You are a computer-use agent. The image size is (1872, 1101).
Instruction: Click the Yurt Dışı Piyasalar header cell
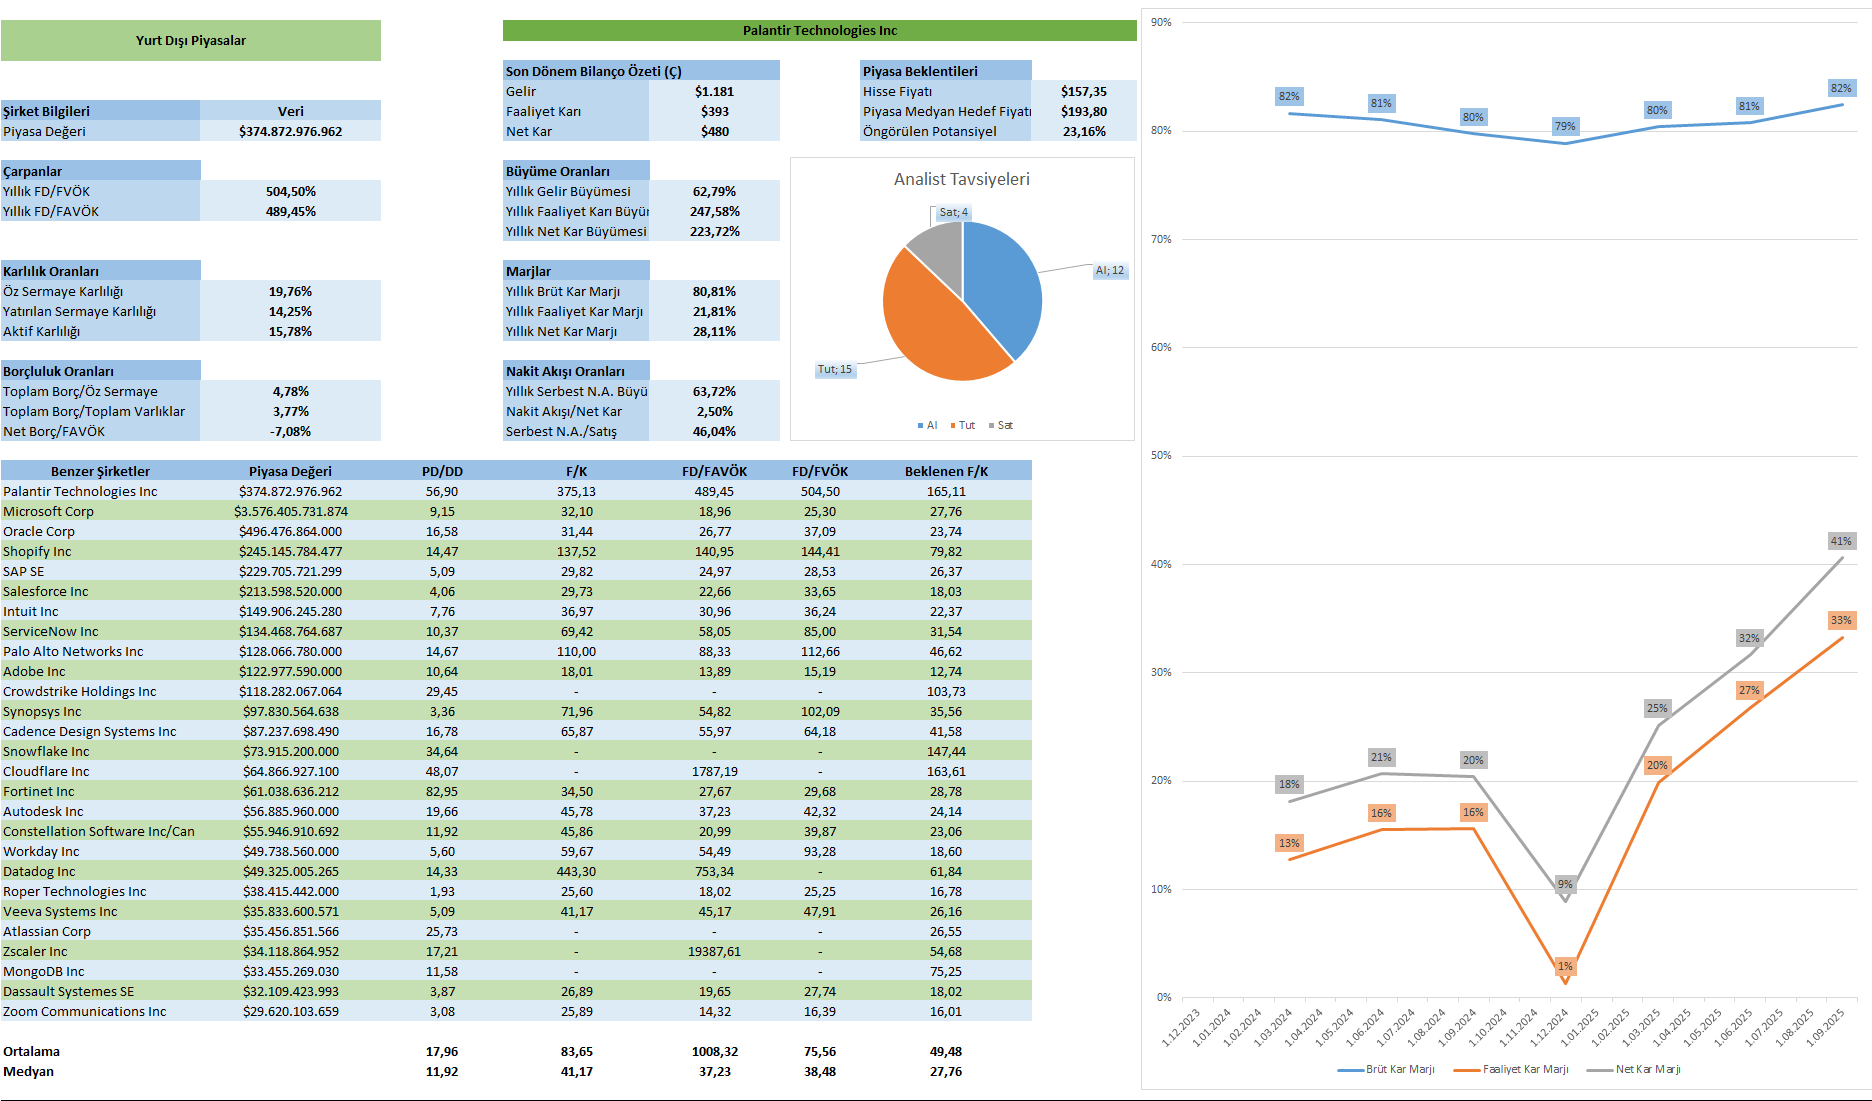191,41
